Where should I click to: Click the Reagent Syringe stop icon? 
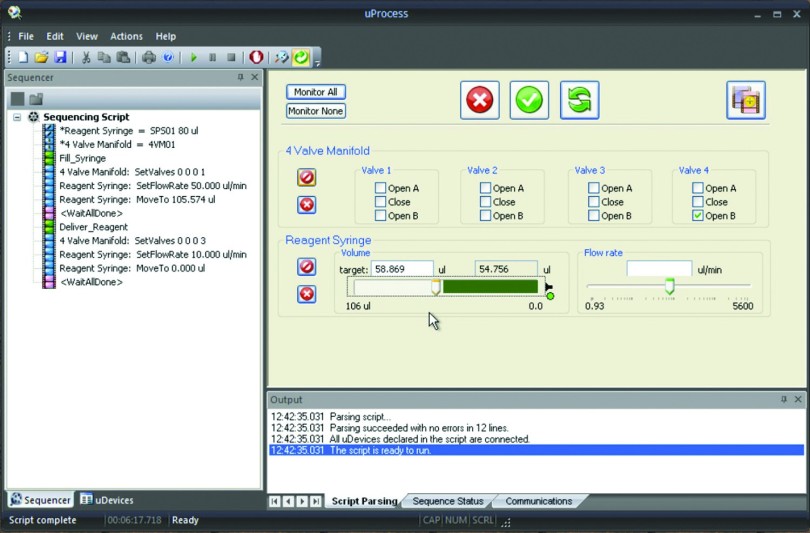tap(306, 266)
